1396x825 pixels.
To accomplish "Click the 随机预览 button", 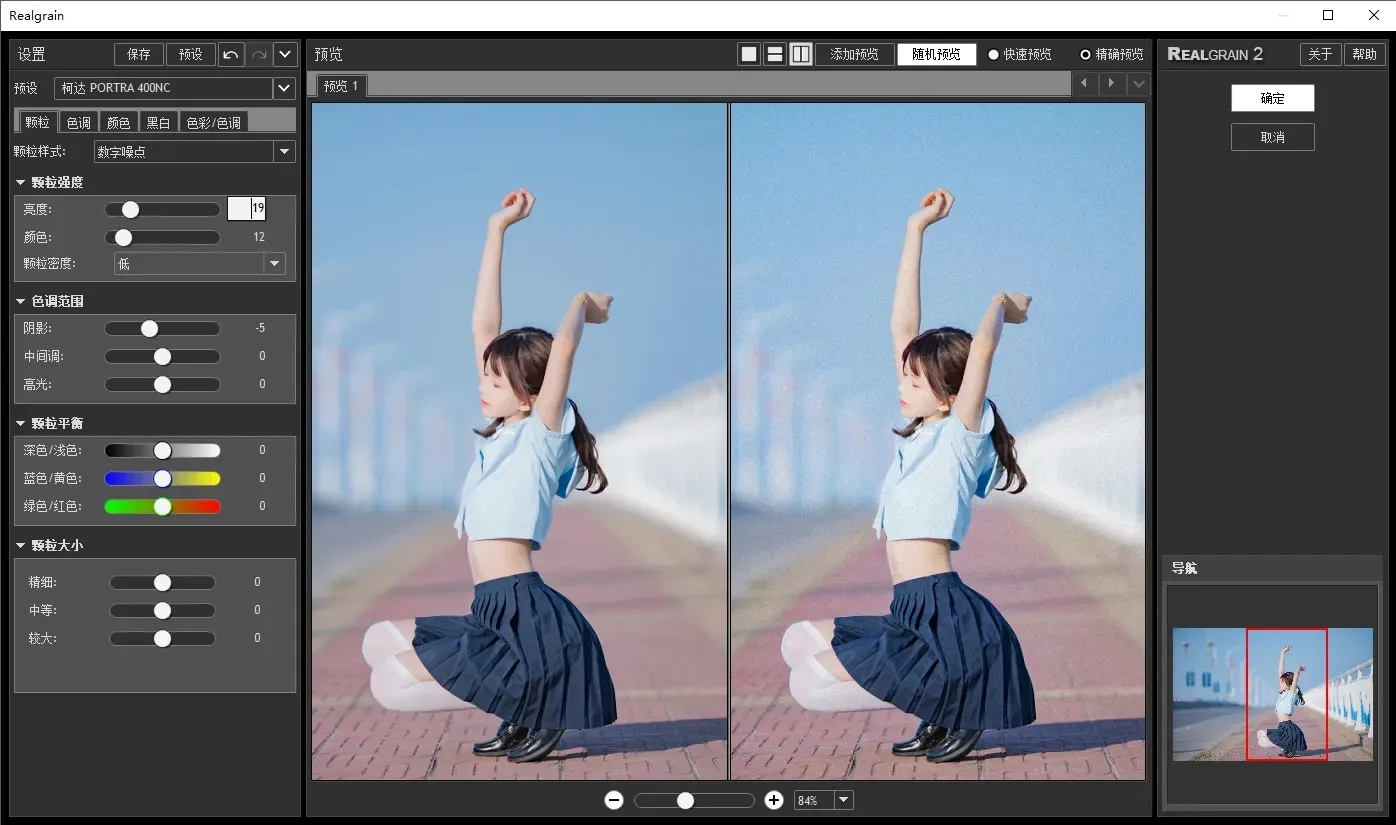I will (936, 54).
